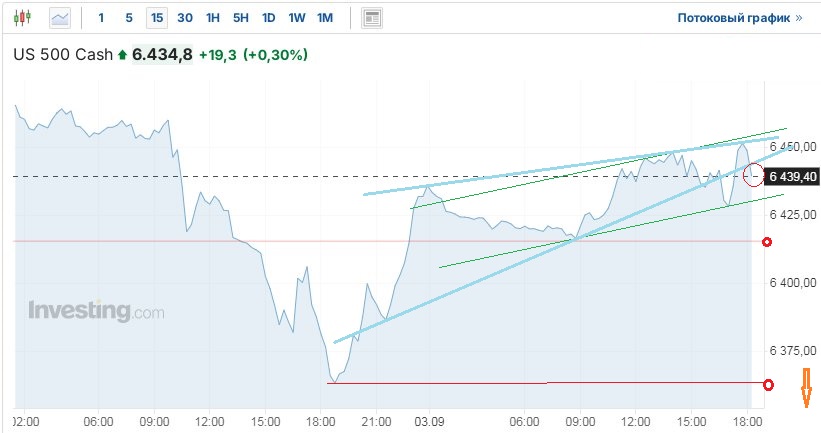The width and height of the screenshot is (821, 433).
Task: Show the 1M monthly timeframe
Action: point(325,18)
